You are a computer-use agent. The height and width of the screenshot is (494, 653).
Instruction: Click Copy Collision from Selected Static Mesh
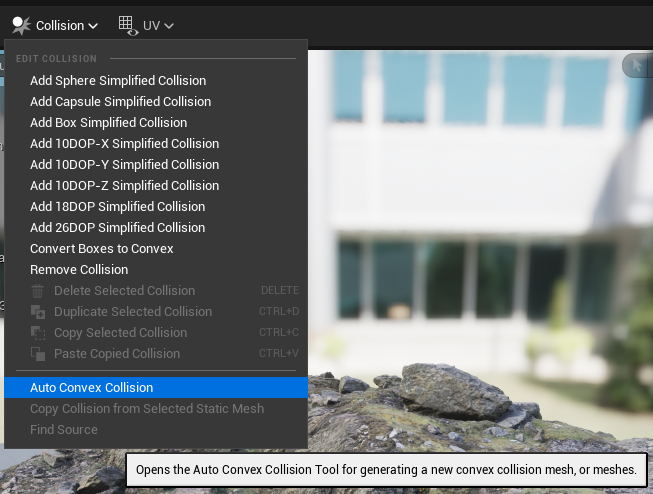pos(156,409)
